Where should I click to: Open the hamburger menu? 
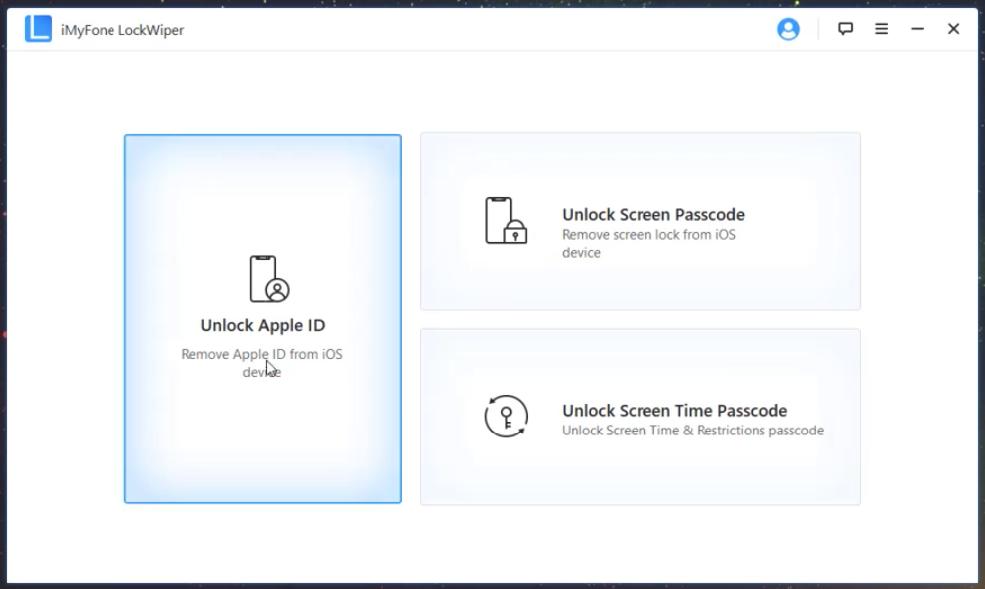pyautogui.click(x=881, y=29)
